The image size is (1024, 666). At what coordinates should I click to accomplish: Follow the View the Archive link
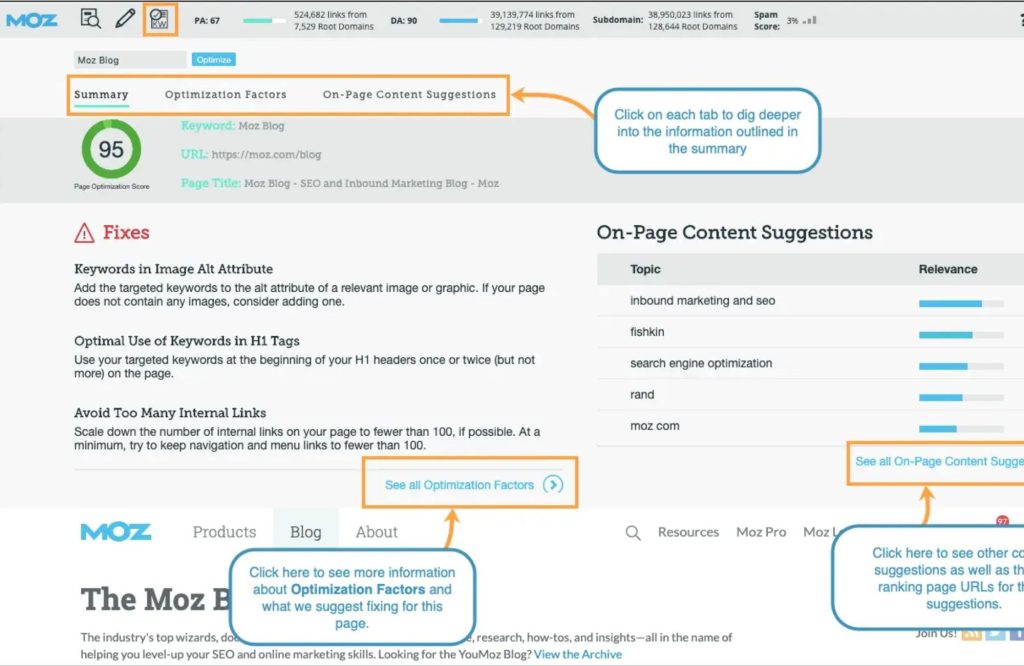(x=578, y=654)
